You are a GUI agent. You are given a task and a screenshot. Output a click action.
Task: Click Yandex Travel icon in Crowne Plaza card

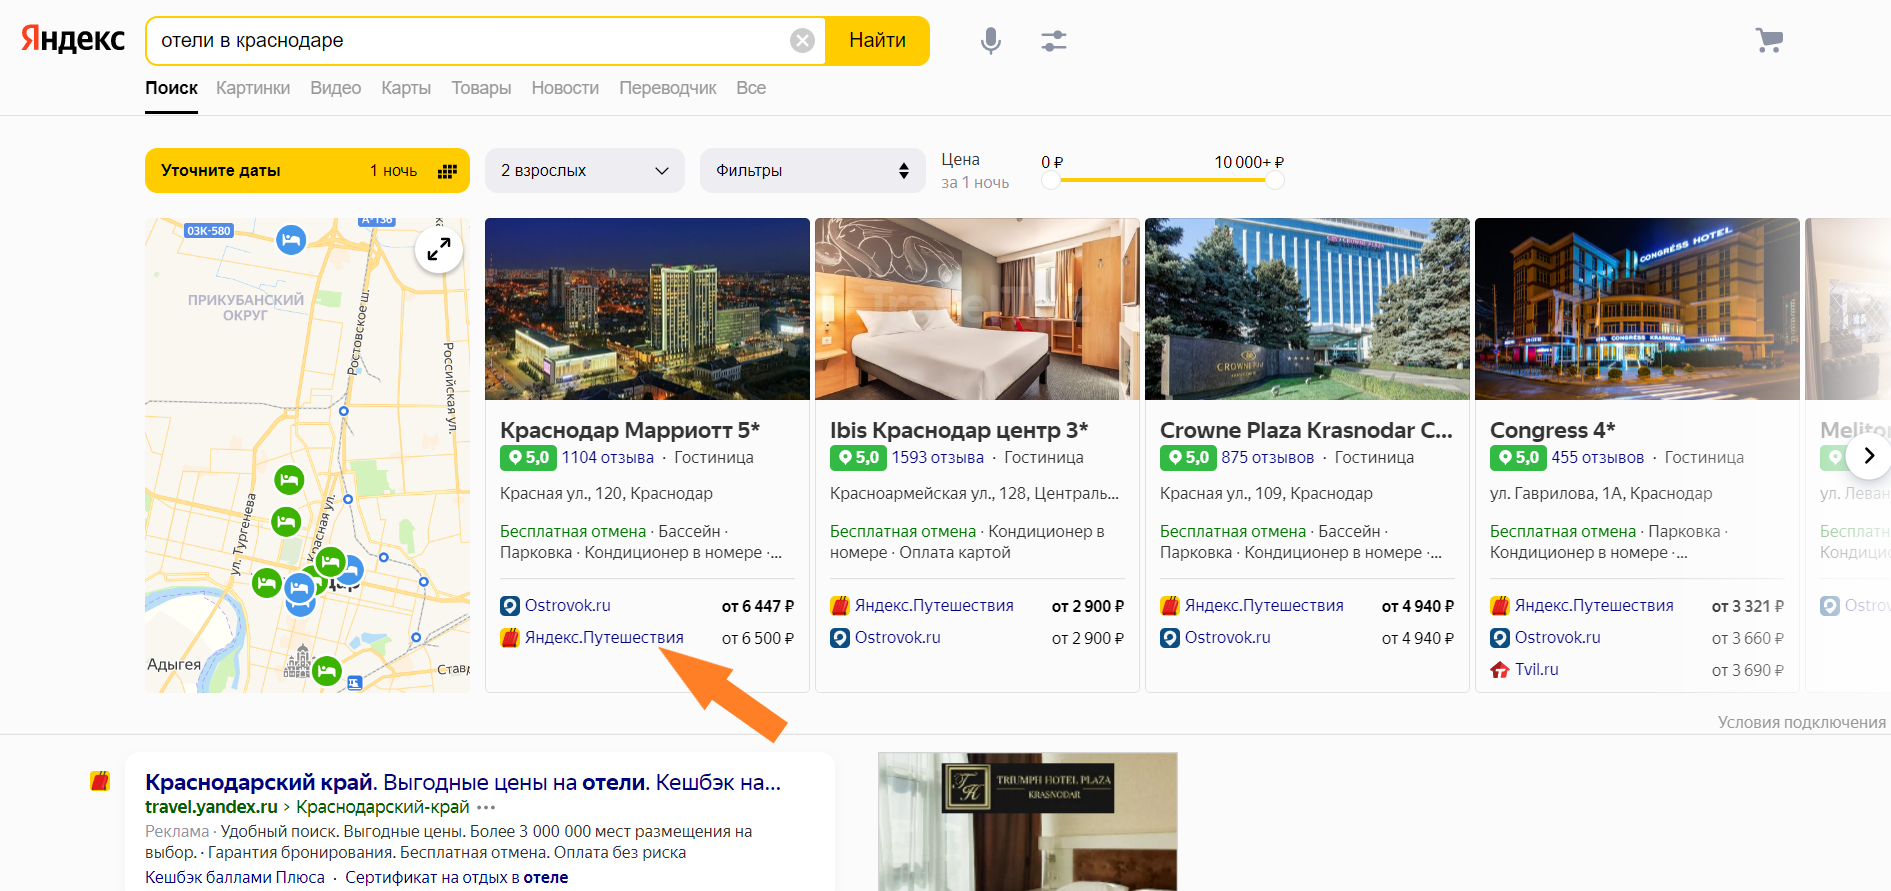coord(1170,606)
